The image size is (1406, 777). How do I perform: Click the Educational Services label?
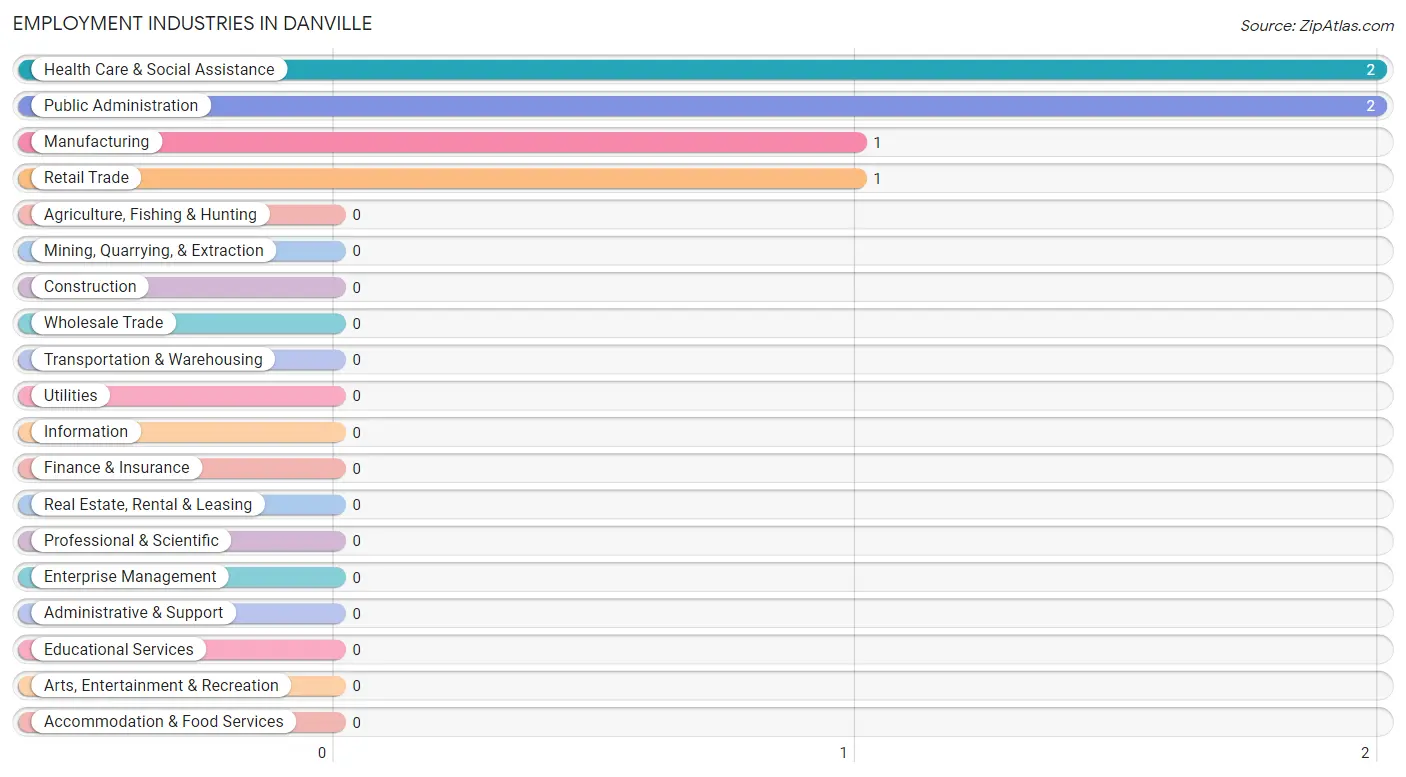119,649
